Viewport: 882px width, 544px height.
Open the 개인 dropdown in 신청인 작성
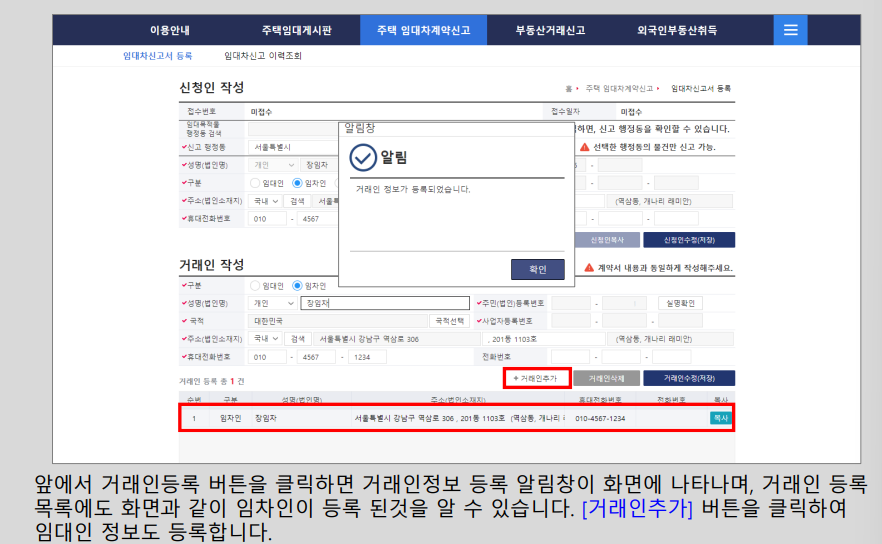click(x=273, y=165)
